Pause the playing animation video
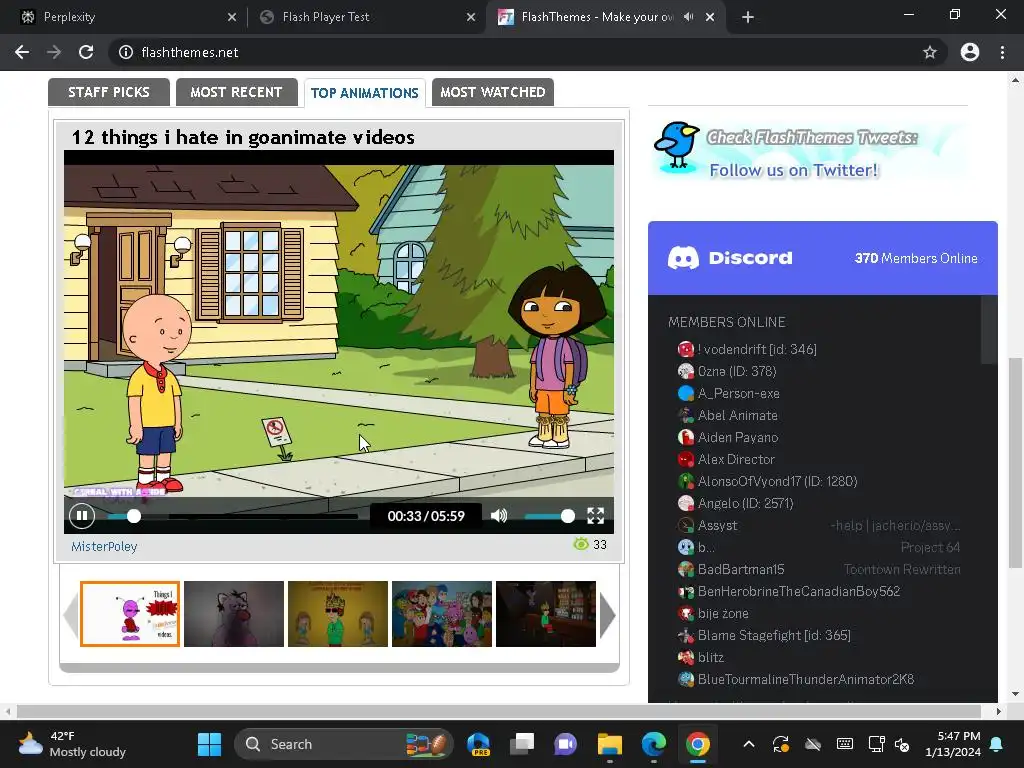This screenshot has width=1024, height=768. 82,516
